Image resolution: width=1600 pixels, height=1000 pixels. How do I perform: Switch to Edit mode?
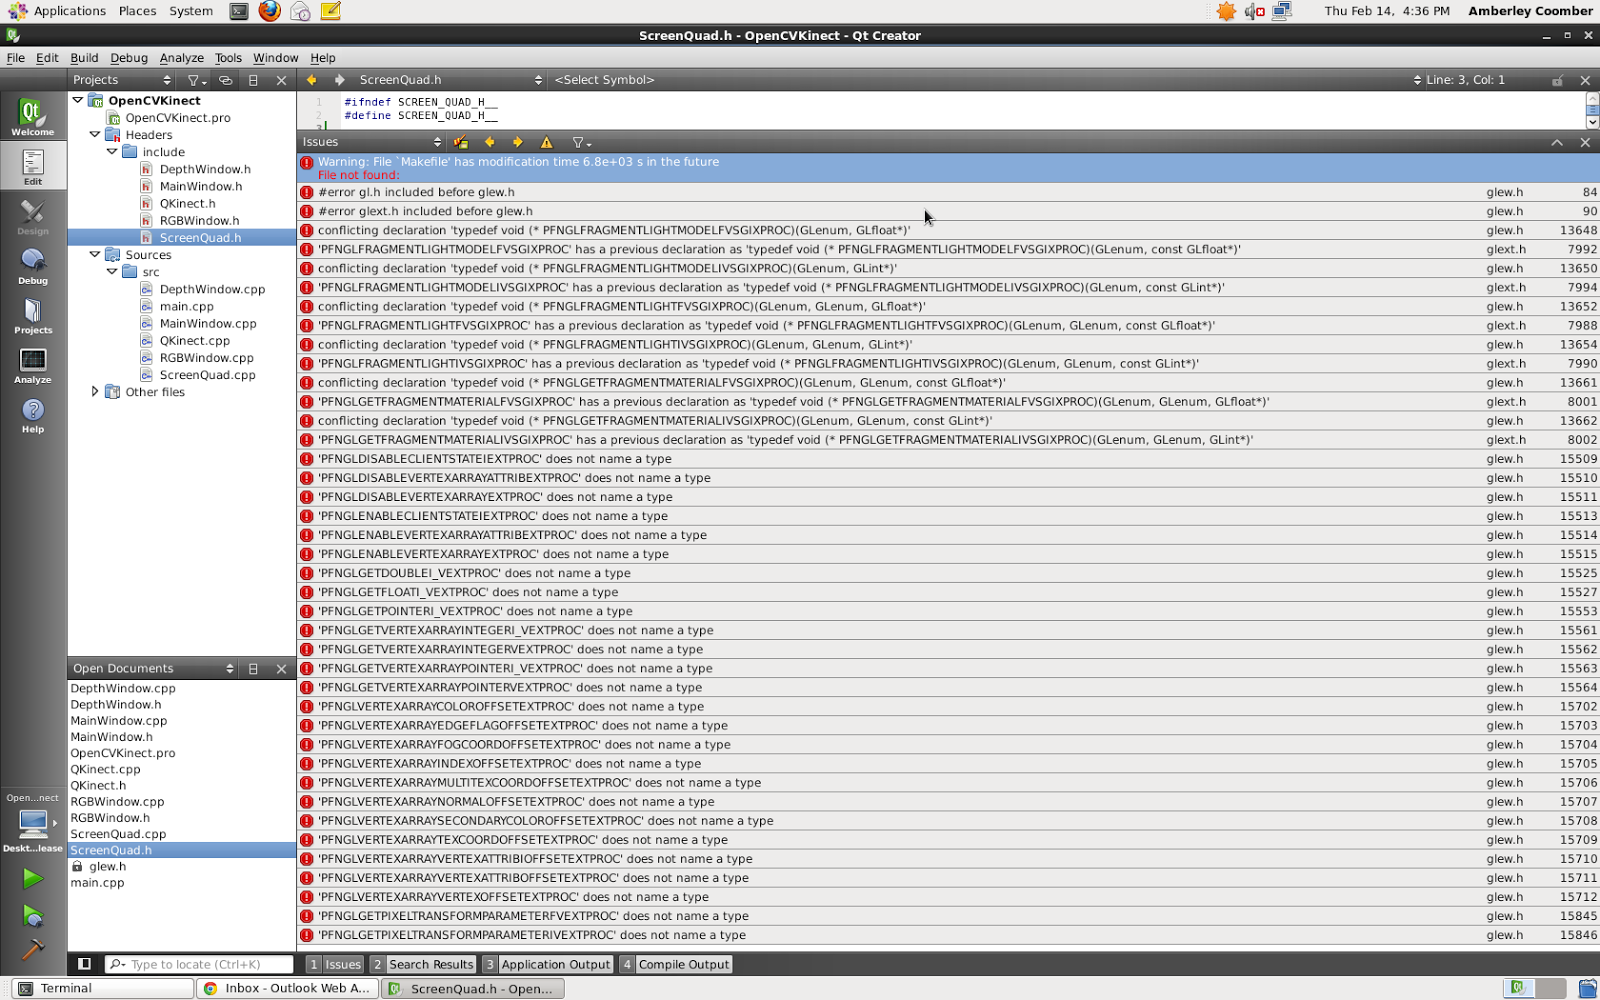tap(33, 166)
